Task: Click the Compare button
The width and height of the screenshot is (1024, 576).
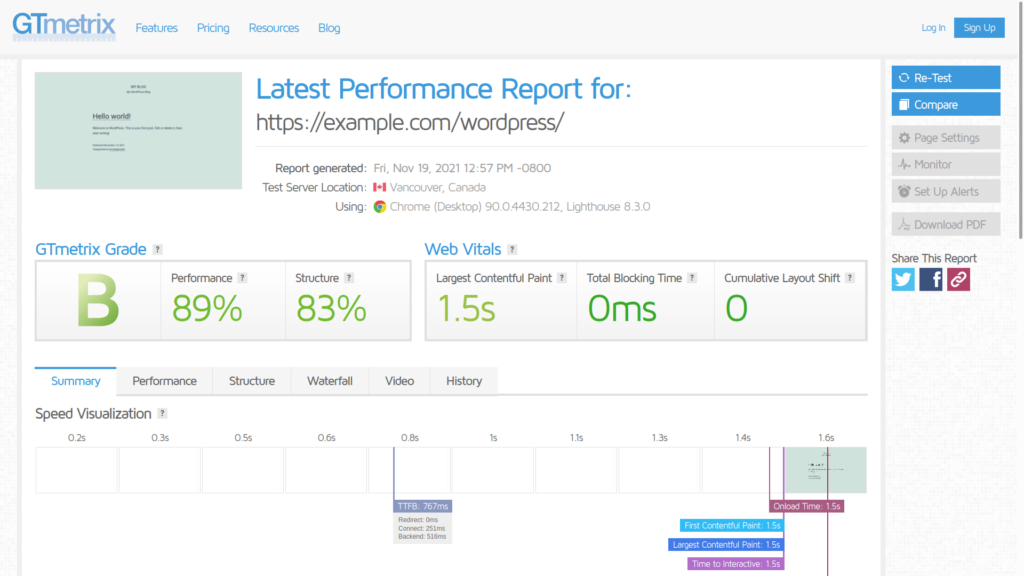Action: [946, 104]
